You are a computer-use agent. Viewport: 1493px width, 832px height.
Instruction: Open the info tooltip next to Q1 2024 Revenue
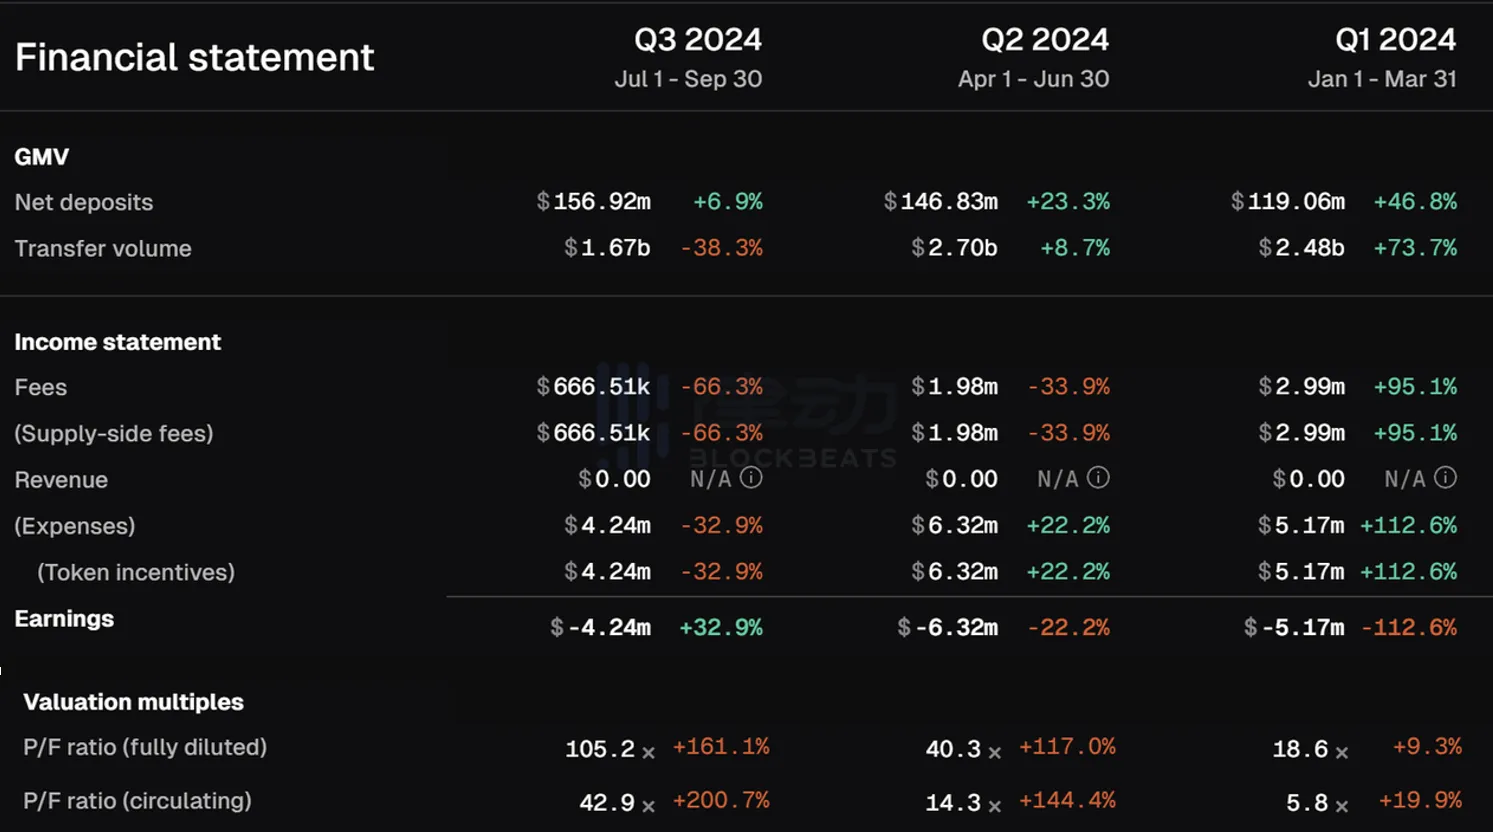coord(1445,478)
